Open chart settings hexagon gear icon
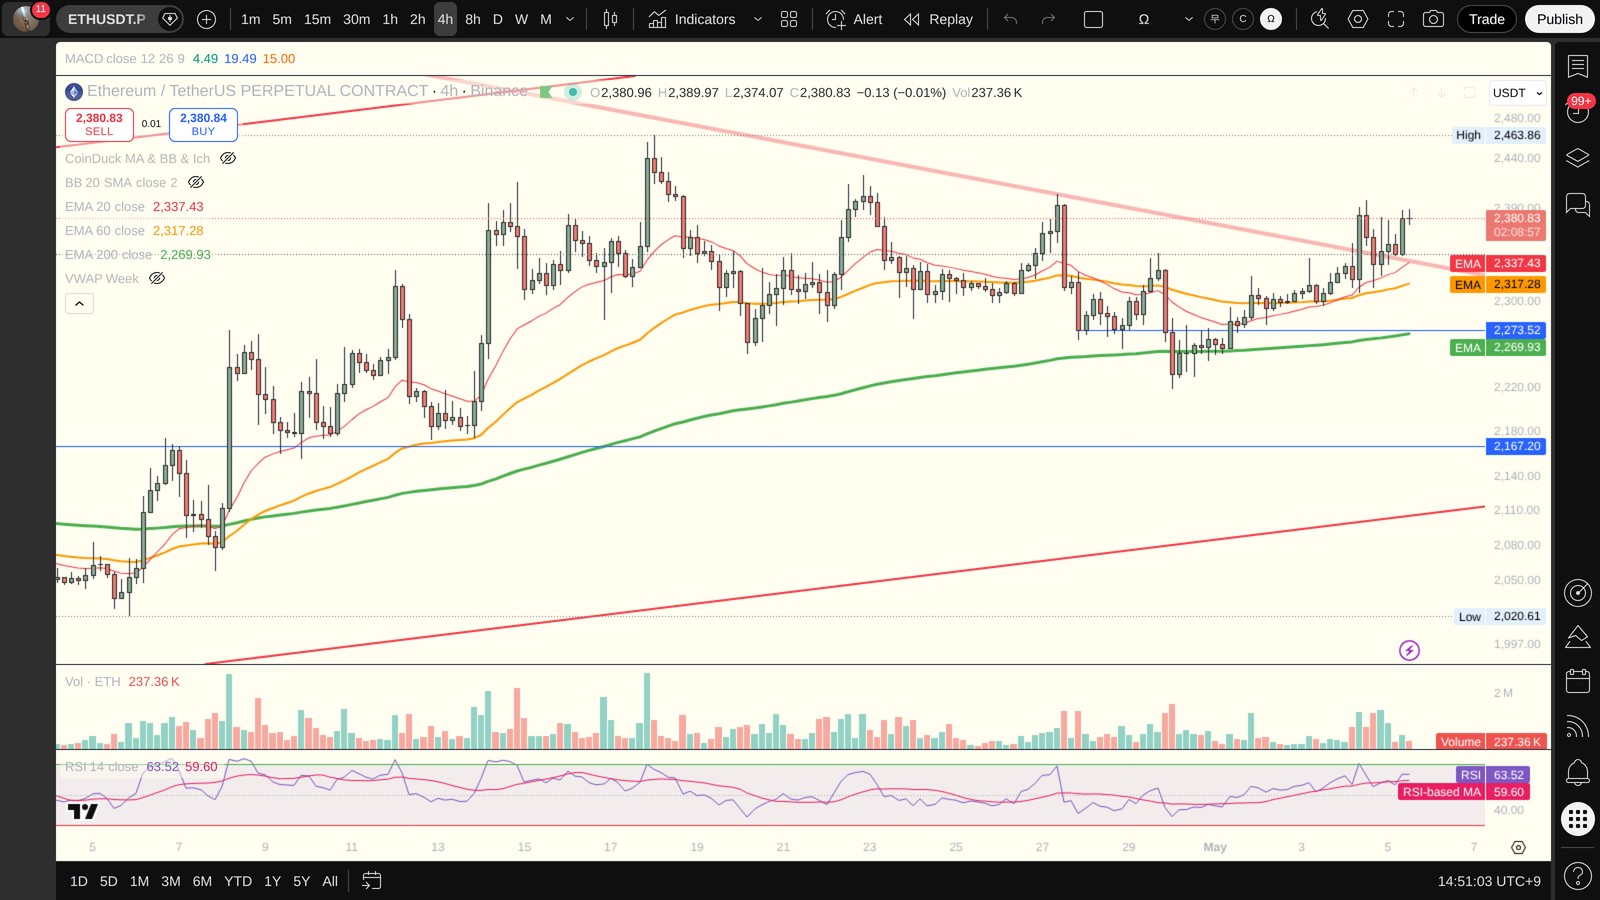Viewport: 1600px width, 900px height. coord(1358,19)
